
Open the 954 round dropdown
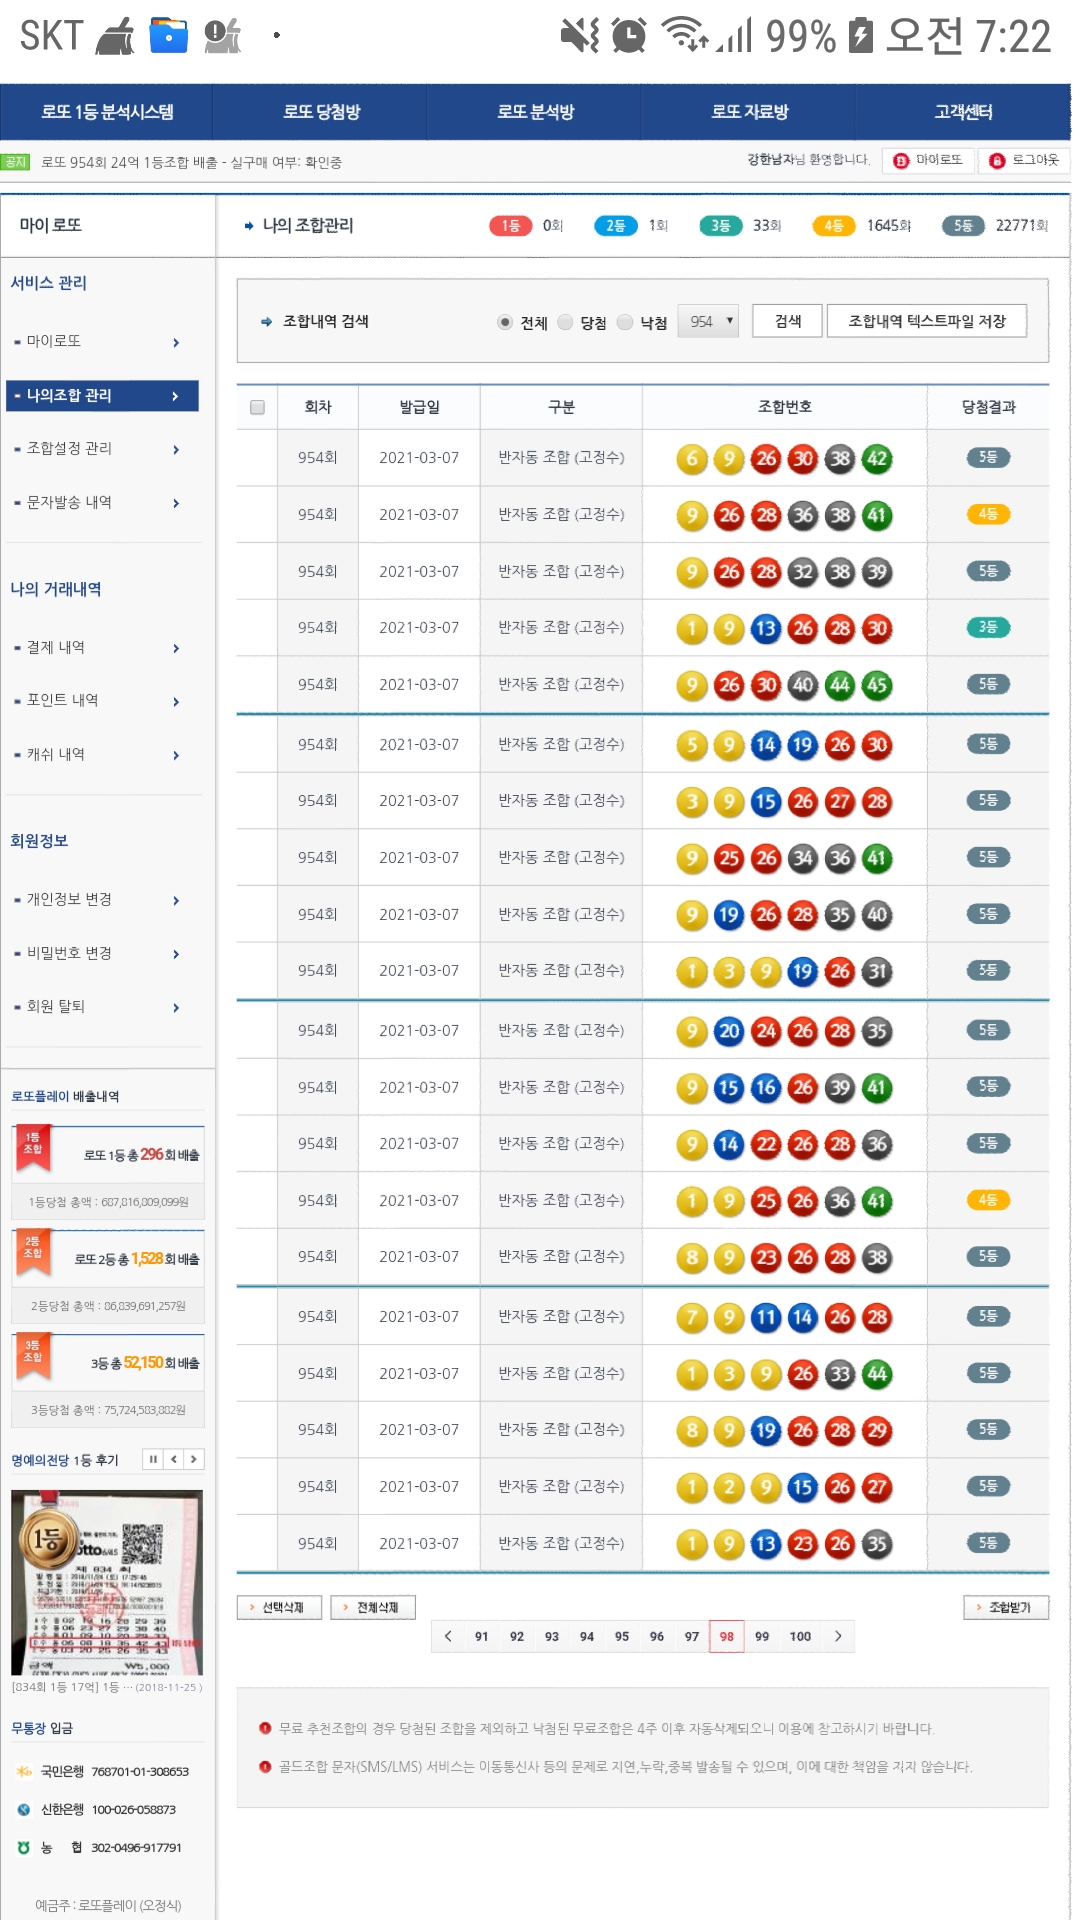708,321
